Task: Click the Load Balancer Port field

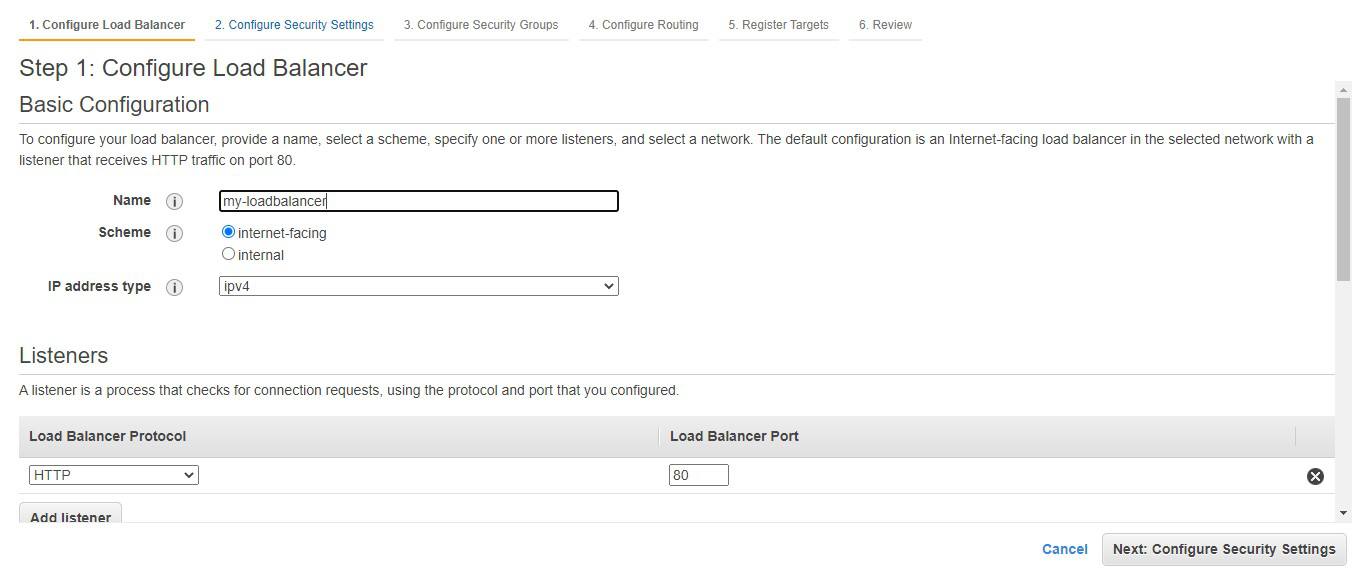Action: 698,475
